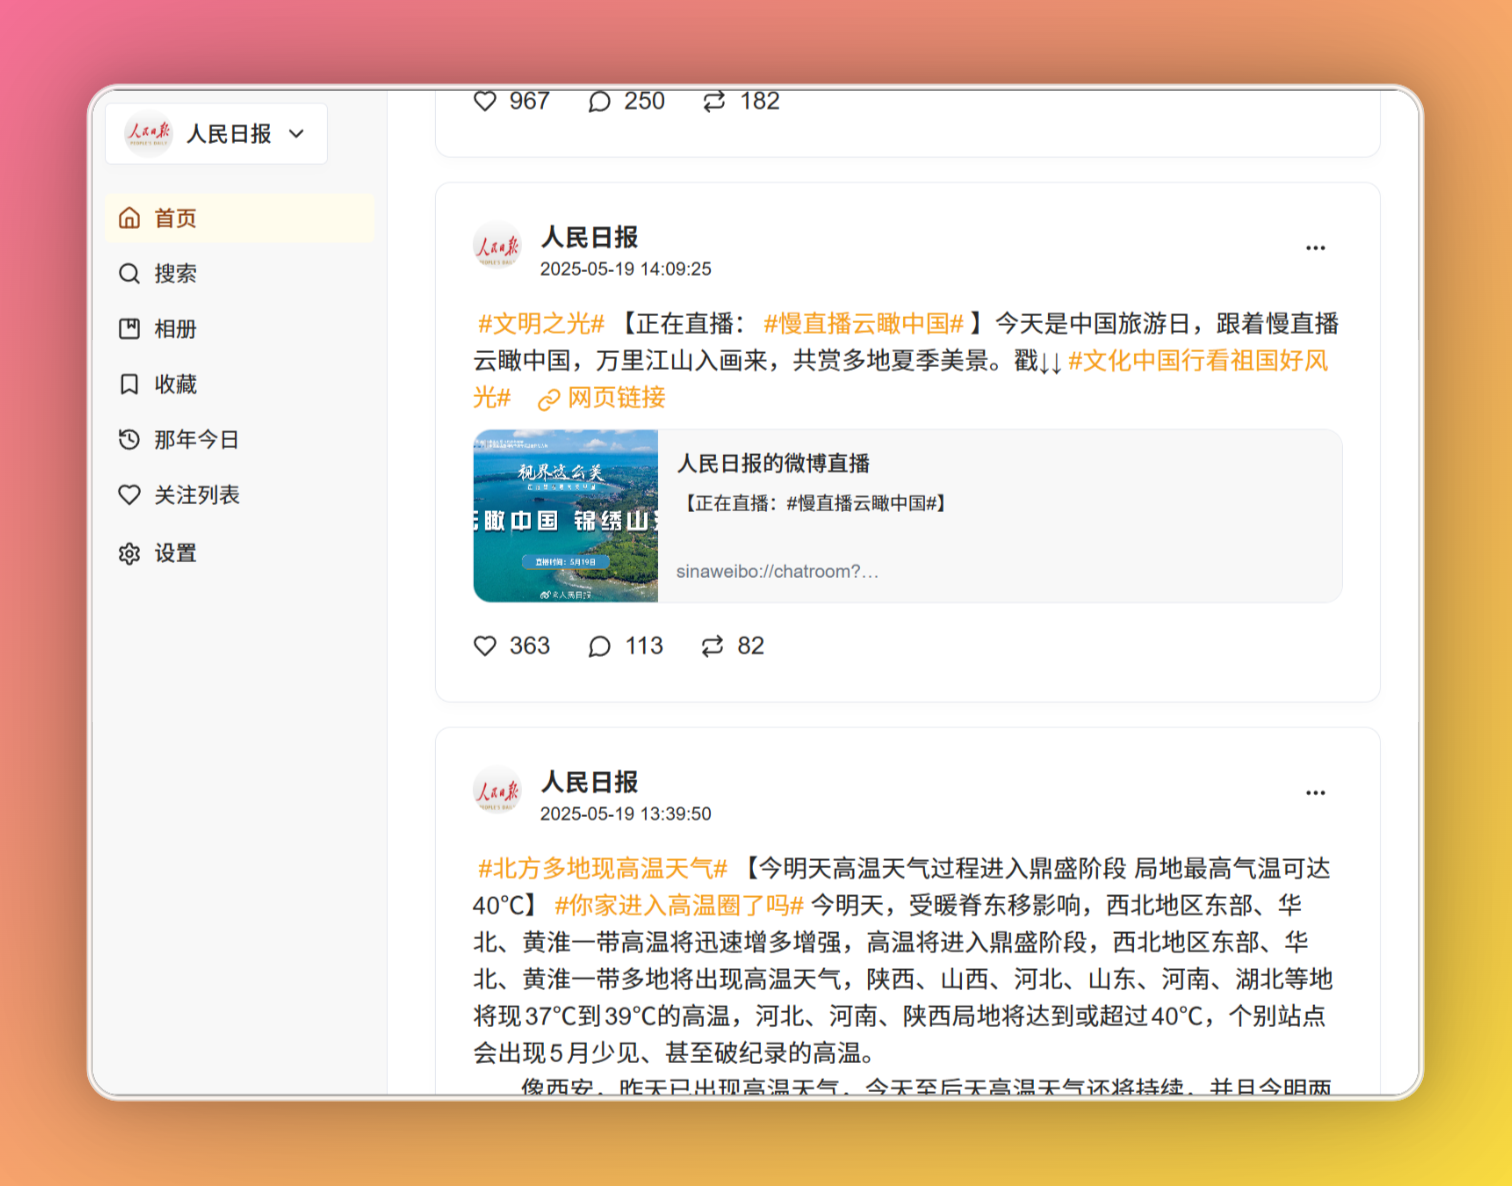The height and width of the screenshot is (1186, 1512).
Task: Open more options for the 13:39:50 post
Action: (1315, 793)
